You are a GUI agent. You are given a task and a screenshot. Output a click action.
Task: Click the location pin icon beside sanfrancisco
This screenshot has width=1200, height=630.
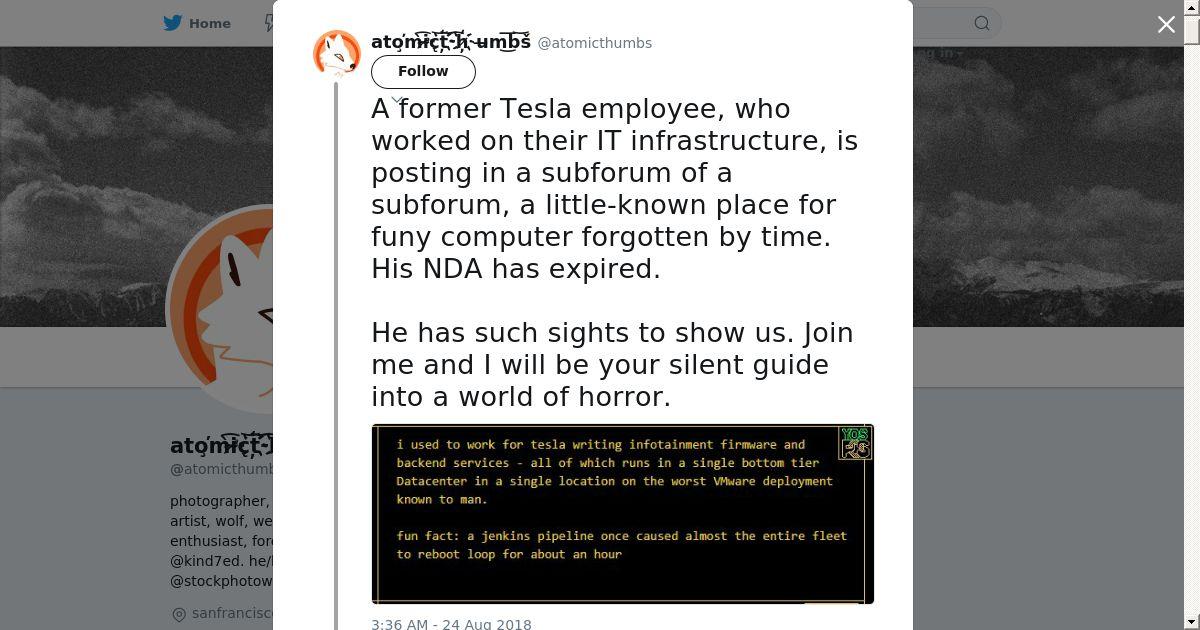point(179,614)
